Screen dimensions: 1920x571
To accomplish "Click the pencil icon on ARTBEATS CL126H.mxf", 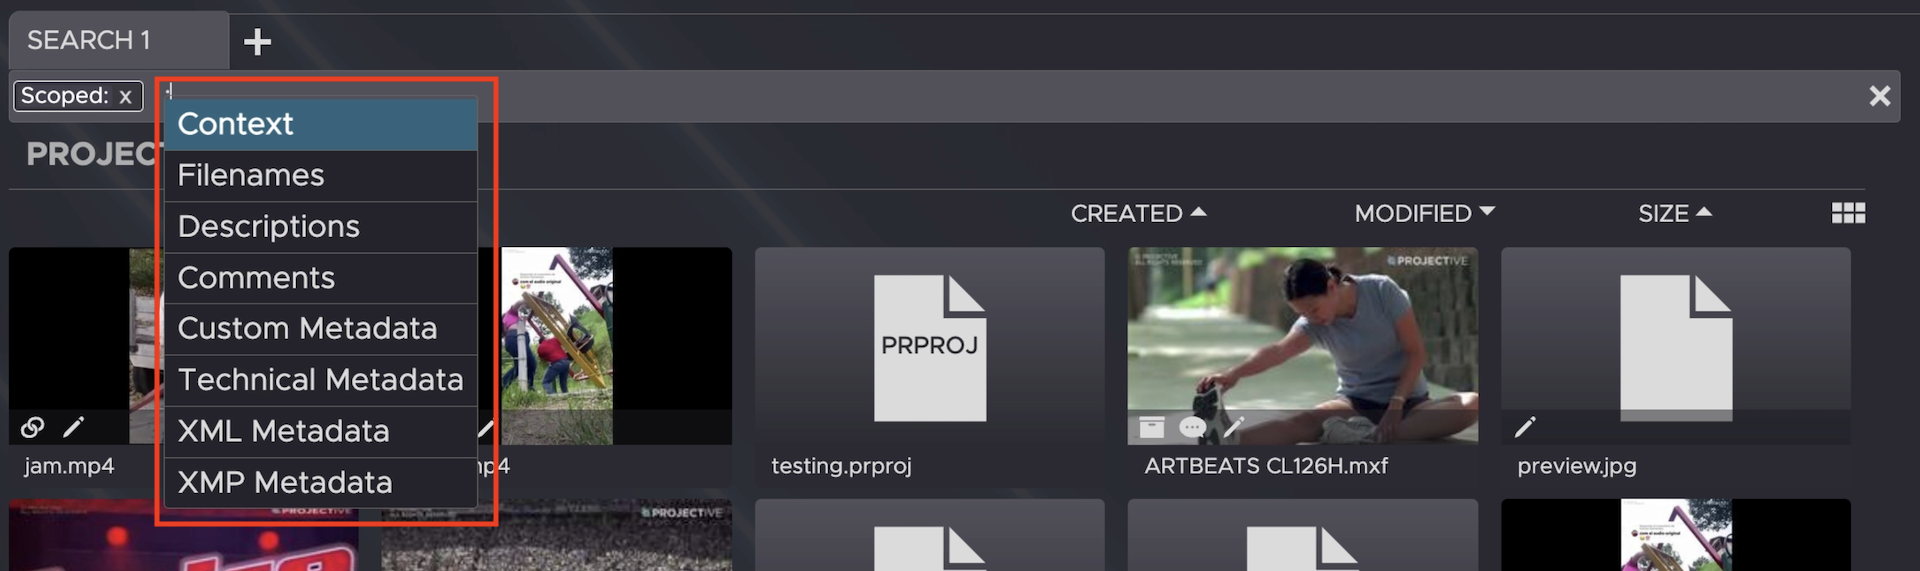I will pyautogui.click(x=1234, y=428).
